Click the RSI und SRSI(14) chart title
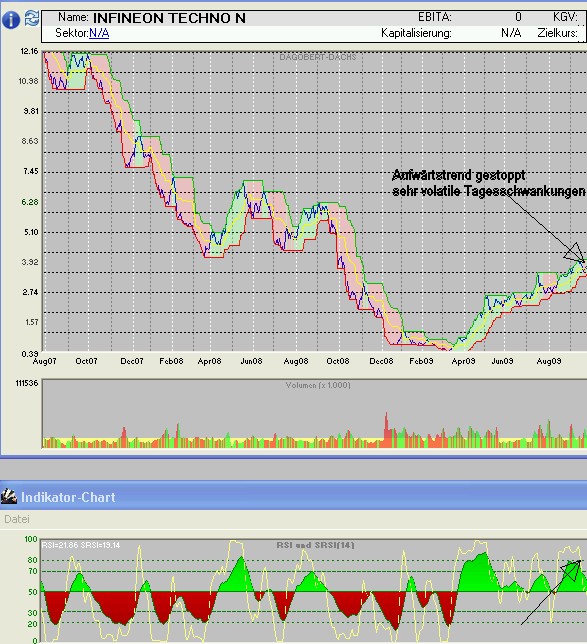587x644 pixels. click(x=315, y=545)
